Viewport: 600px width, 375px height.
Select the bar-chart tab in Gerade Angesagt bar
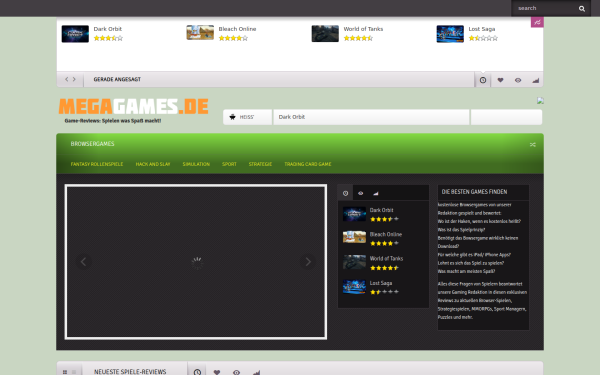(x=535, y=80)
